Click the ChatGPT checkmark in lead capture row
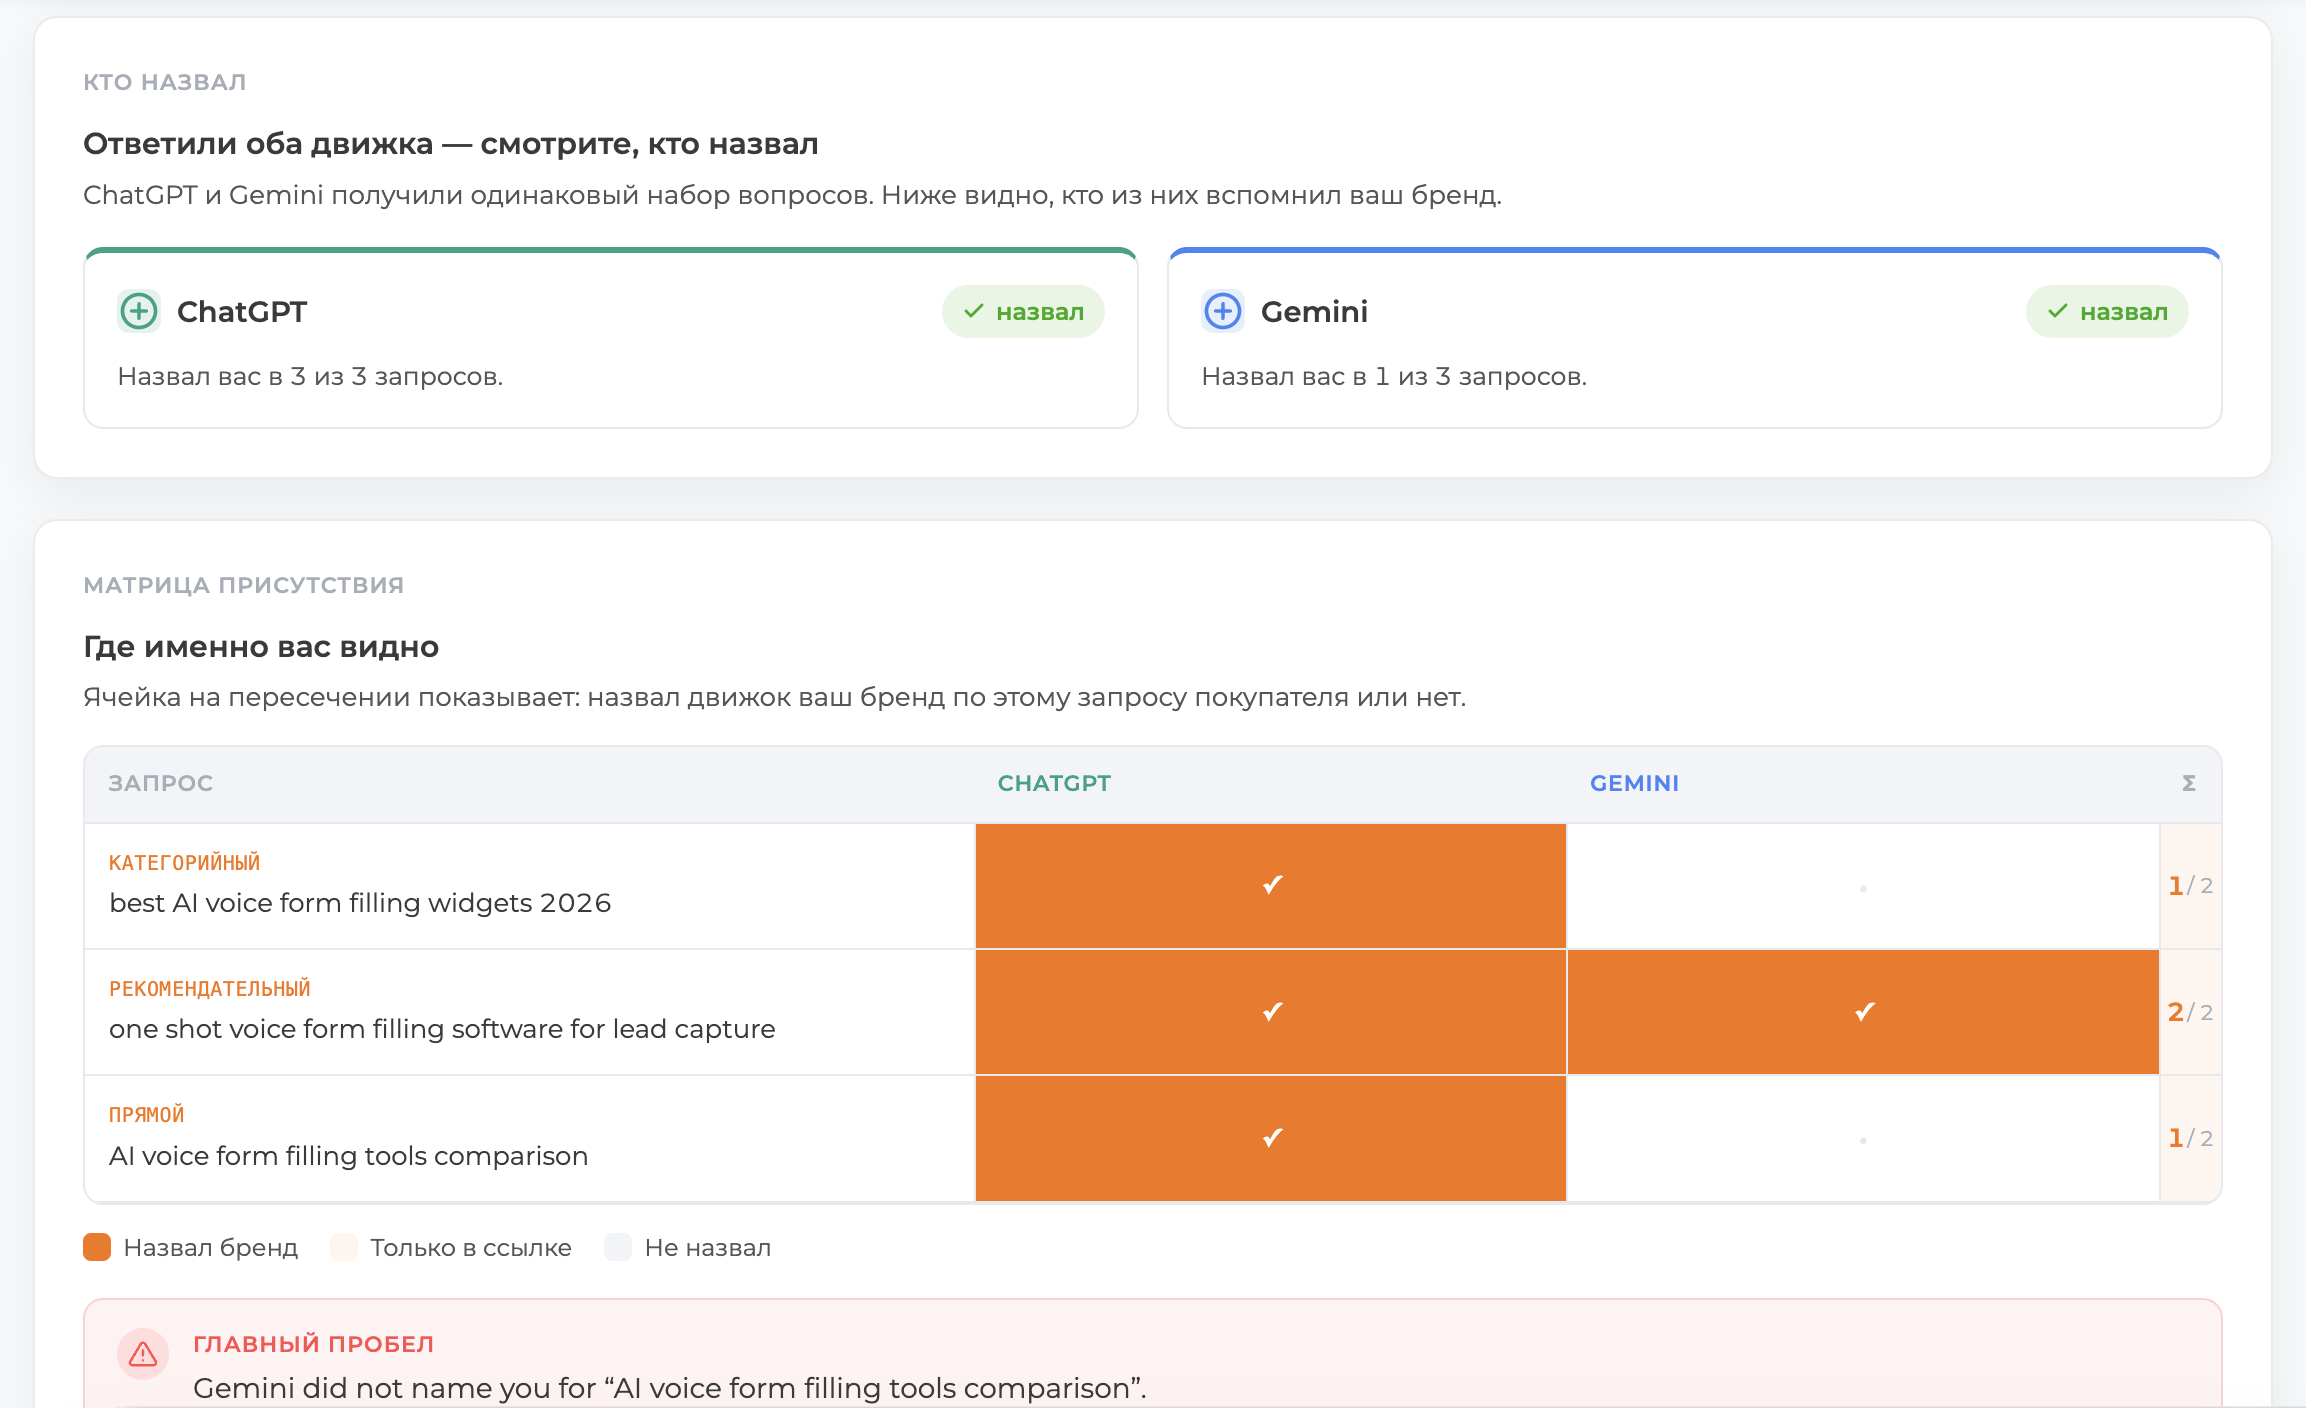Image resolution: width=2306 pixels, height=1408 pixels. coord(1272,1011)
